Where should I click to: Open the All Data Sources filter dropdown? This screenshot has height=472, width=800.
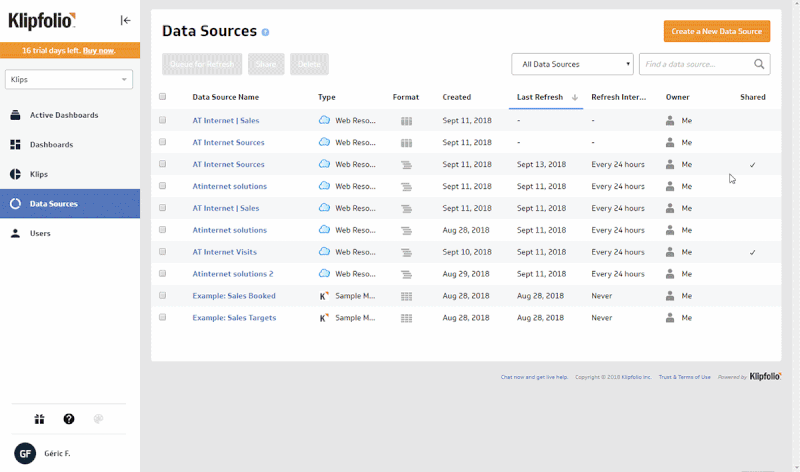tap(572, 65)
